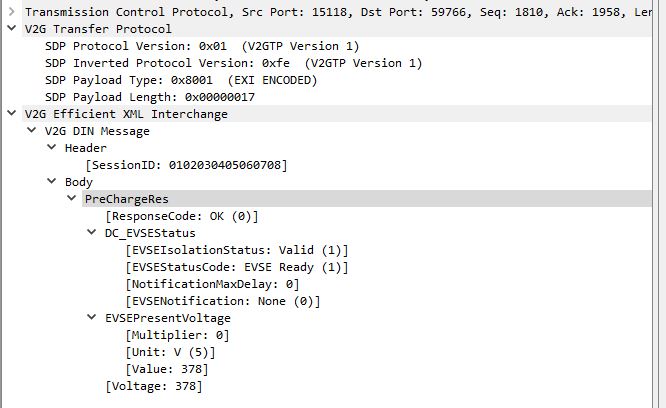Select EVSEIsolationStatus: Valid row
666x408 pixels.
[237, 250]
